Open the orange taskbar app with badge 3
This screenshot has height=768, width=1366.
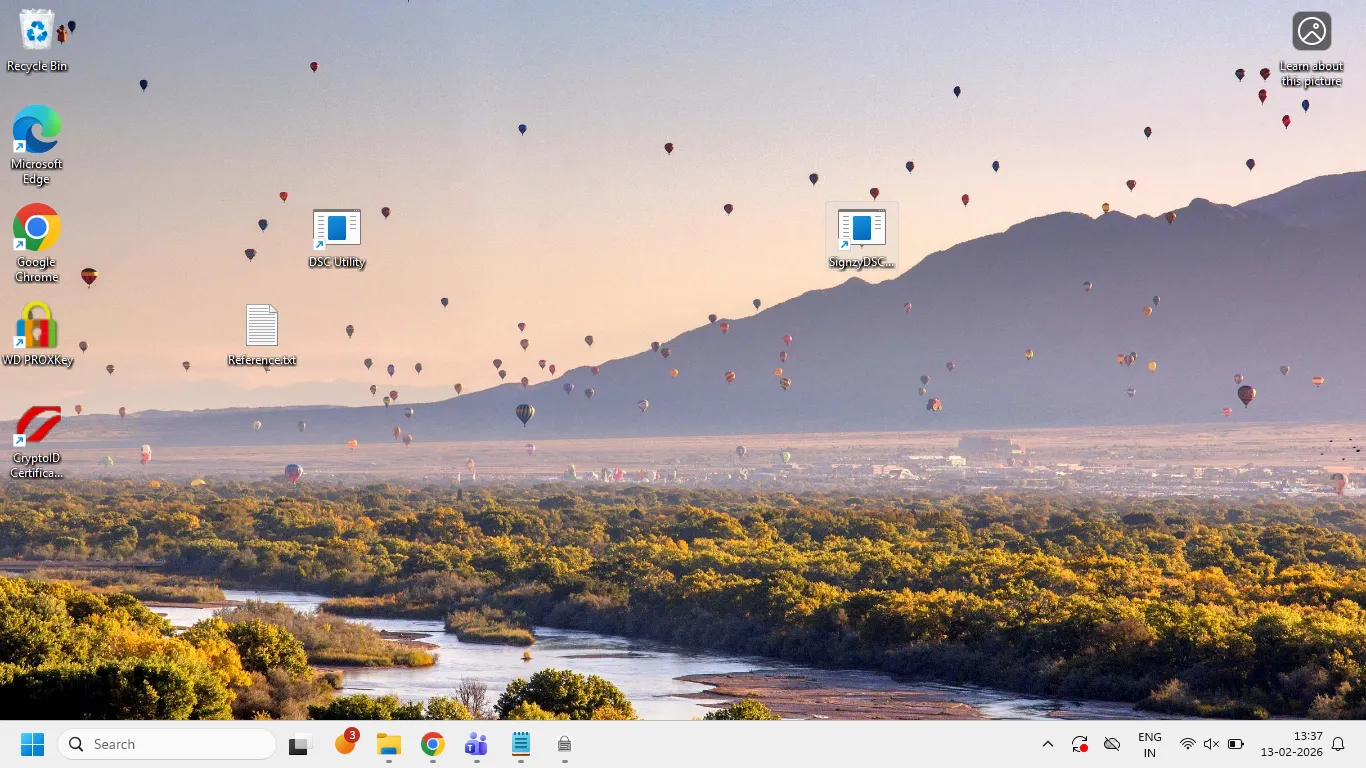pyautogui.click(x=345, y=744)
